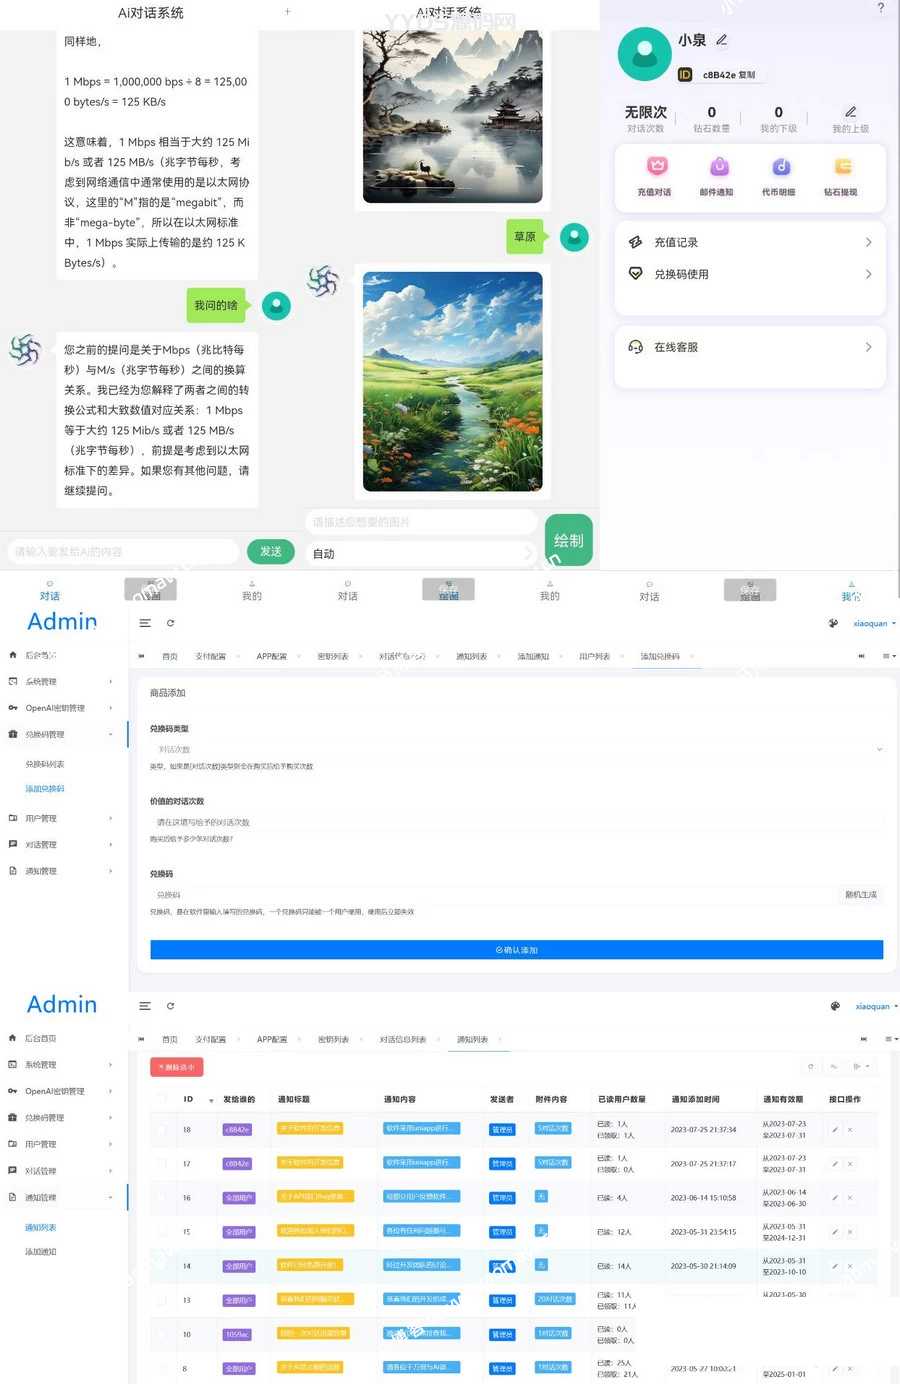Tick the checkbox for notification ID 10

point(161,1334)
